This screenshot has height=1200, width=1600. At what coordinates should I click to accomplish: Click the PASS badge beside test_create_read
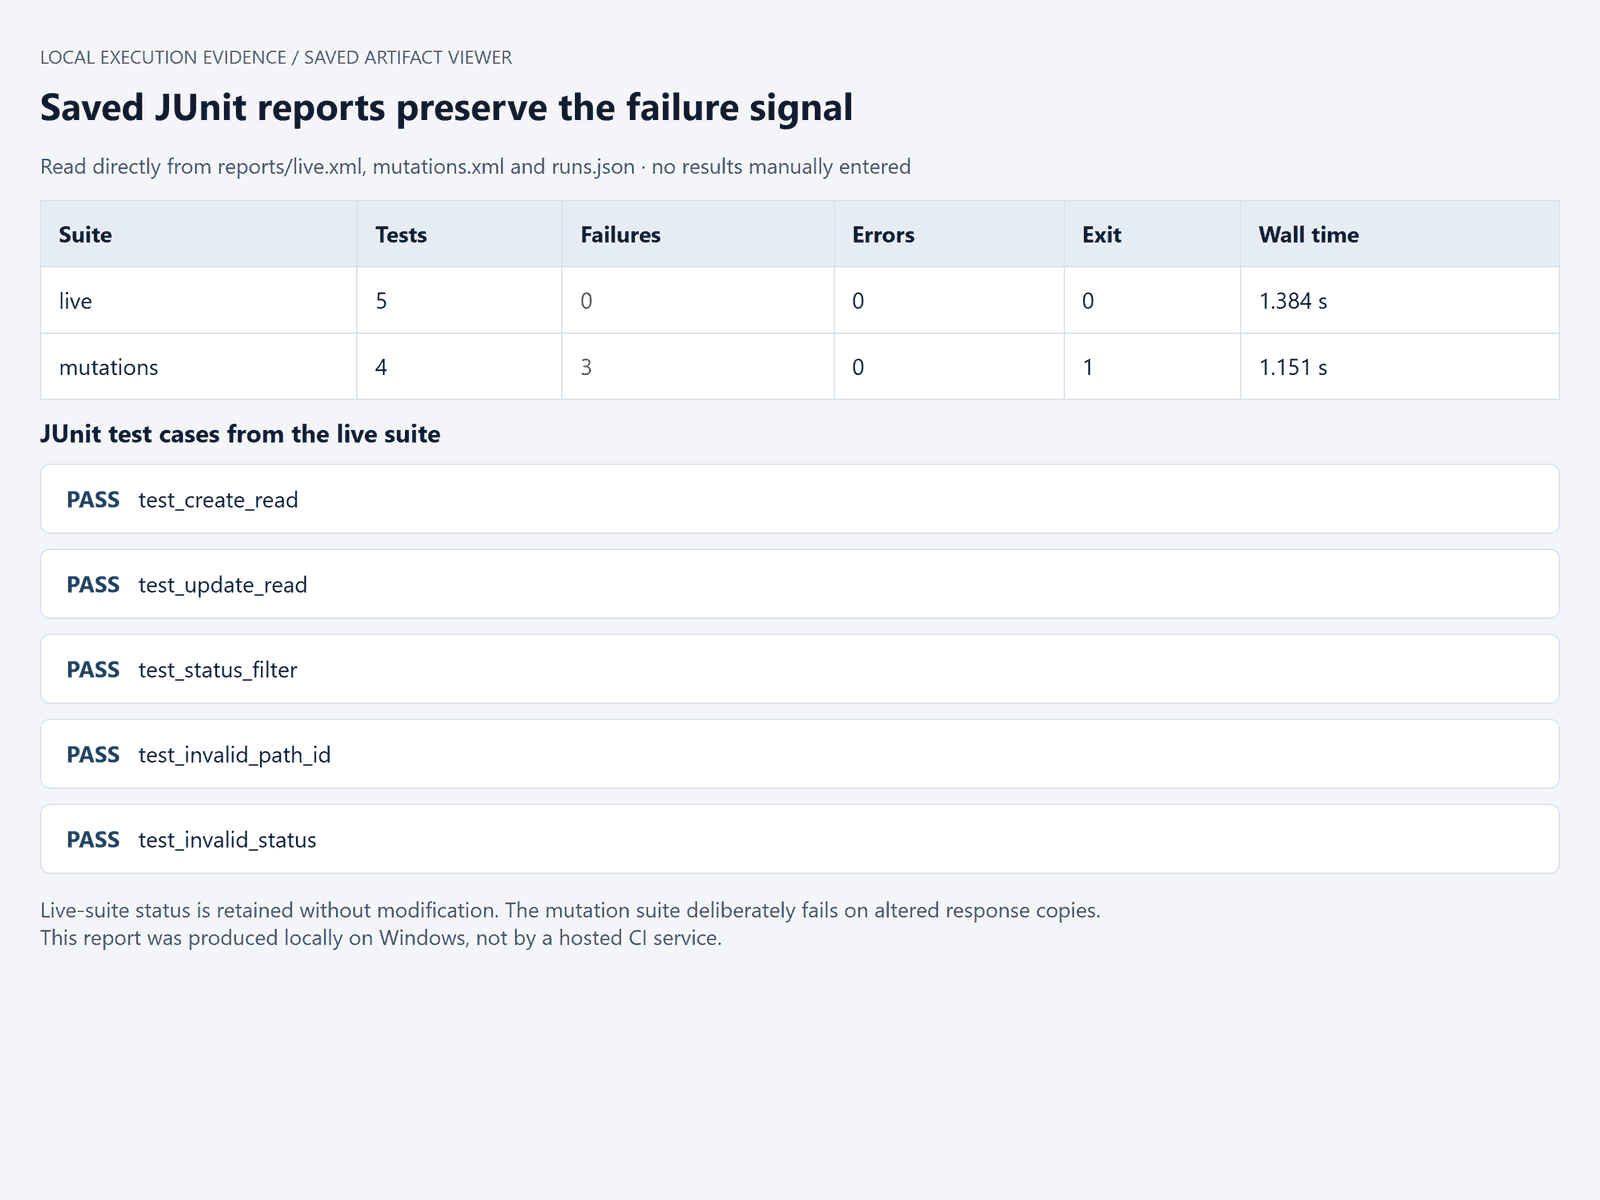(x=93, y=499)
